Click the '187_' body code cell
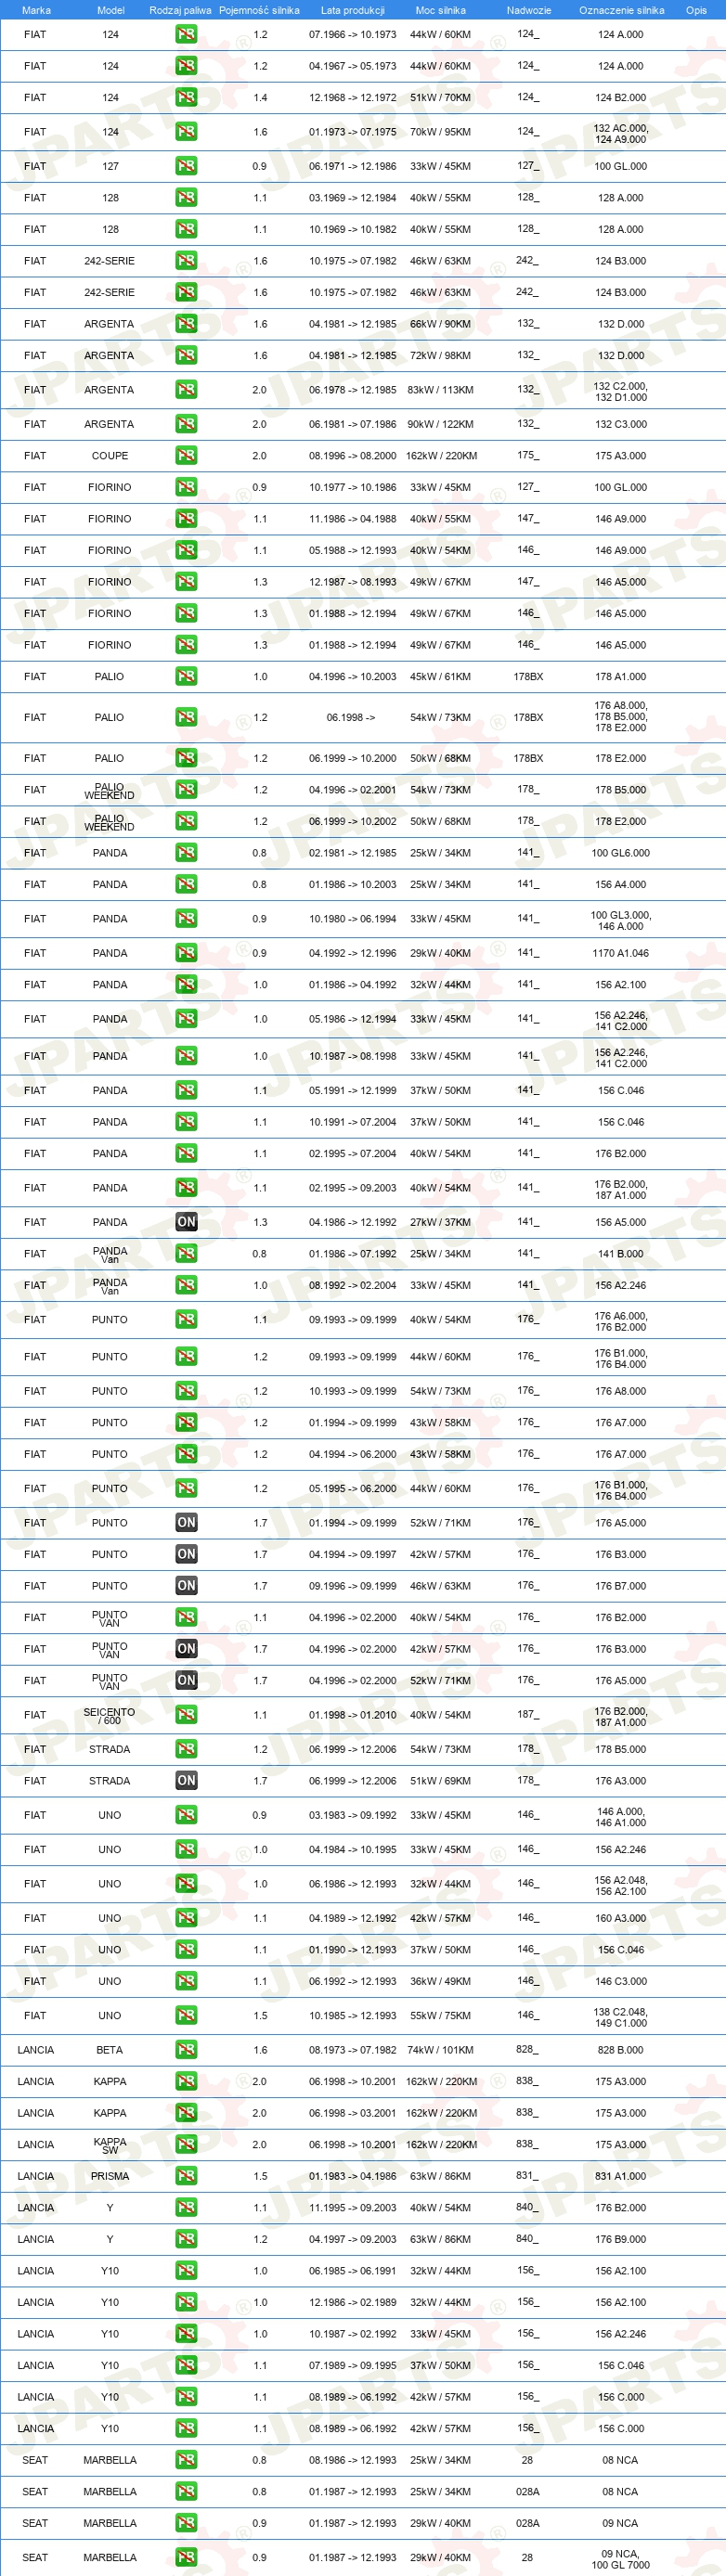The image size is (726, 2576). pos(528,1714)
